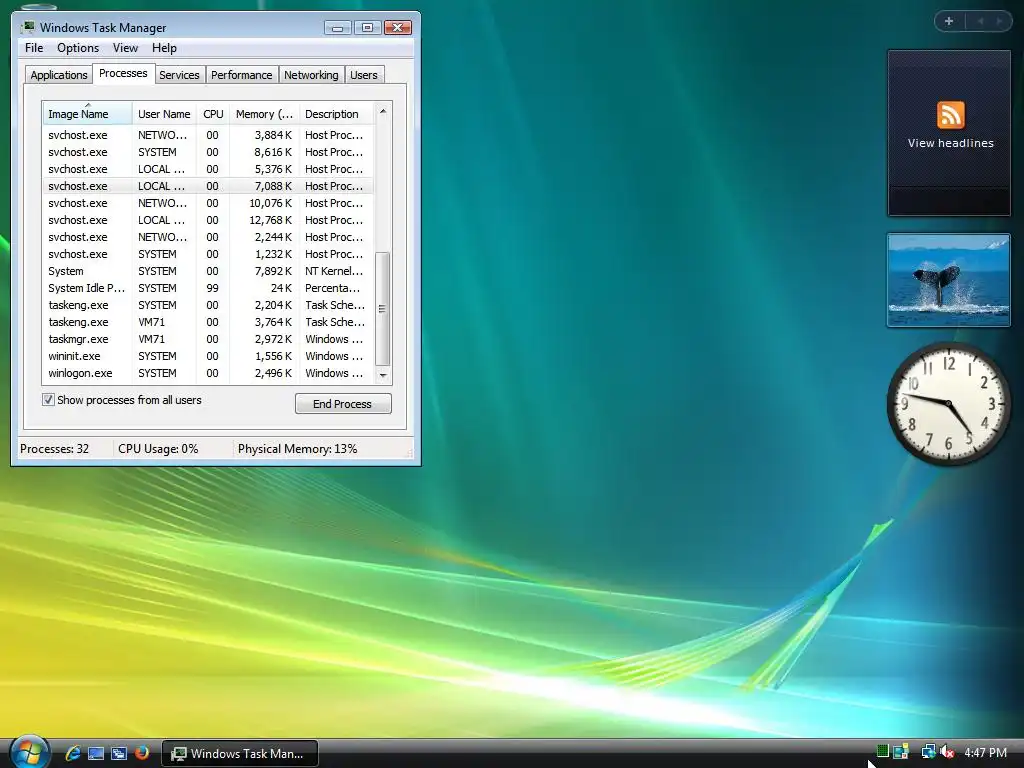1024x768 pixels.
Task: Select svchost.exe using 12,768 K memory
Action: coord(208,220)
